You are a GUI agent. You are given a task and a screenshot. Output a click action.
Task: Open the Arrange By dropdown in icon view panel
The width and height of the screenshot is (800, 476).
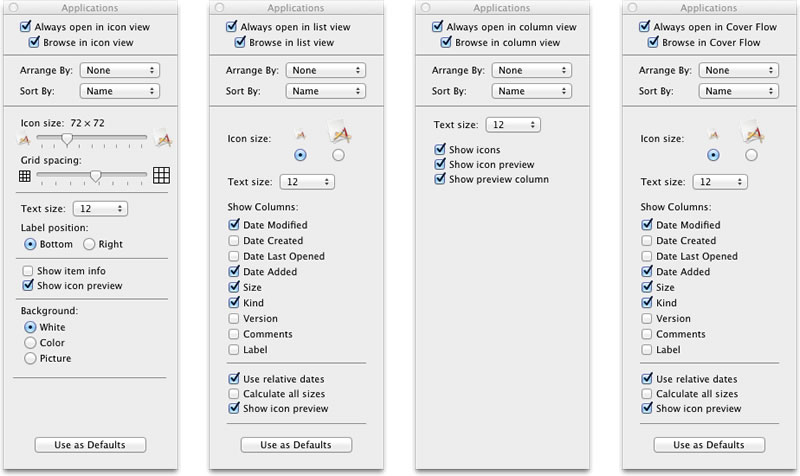coord(120,71)
